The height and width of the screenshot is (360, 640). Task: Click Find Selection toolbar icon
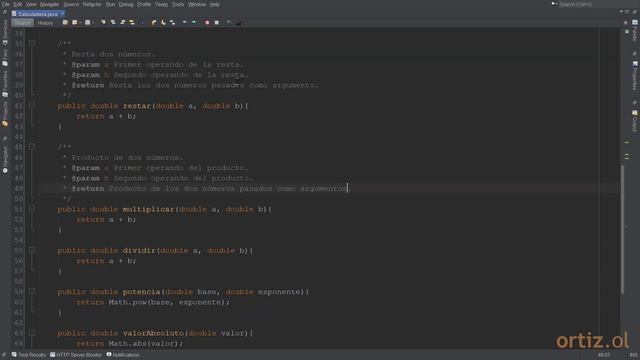point(103,22)
